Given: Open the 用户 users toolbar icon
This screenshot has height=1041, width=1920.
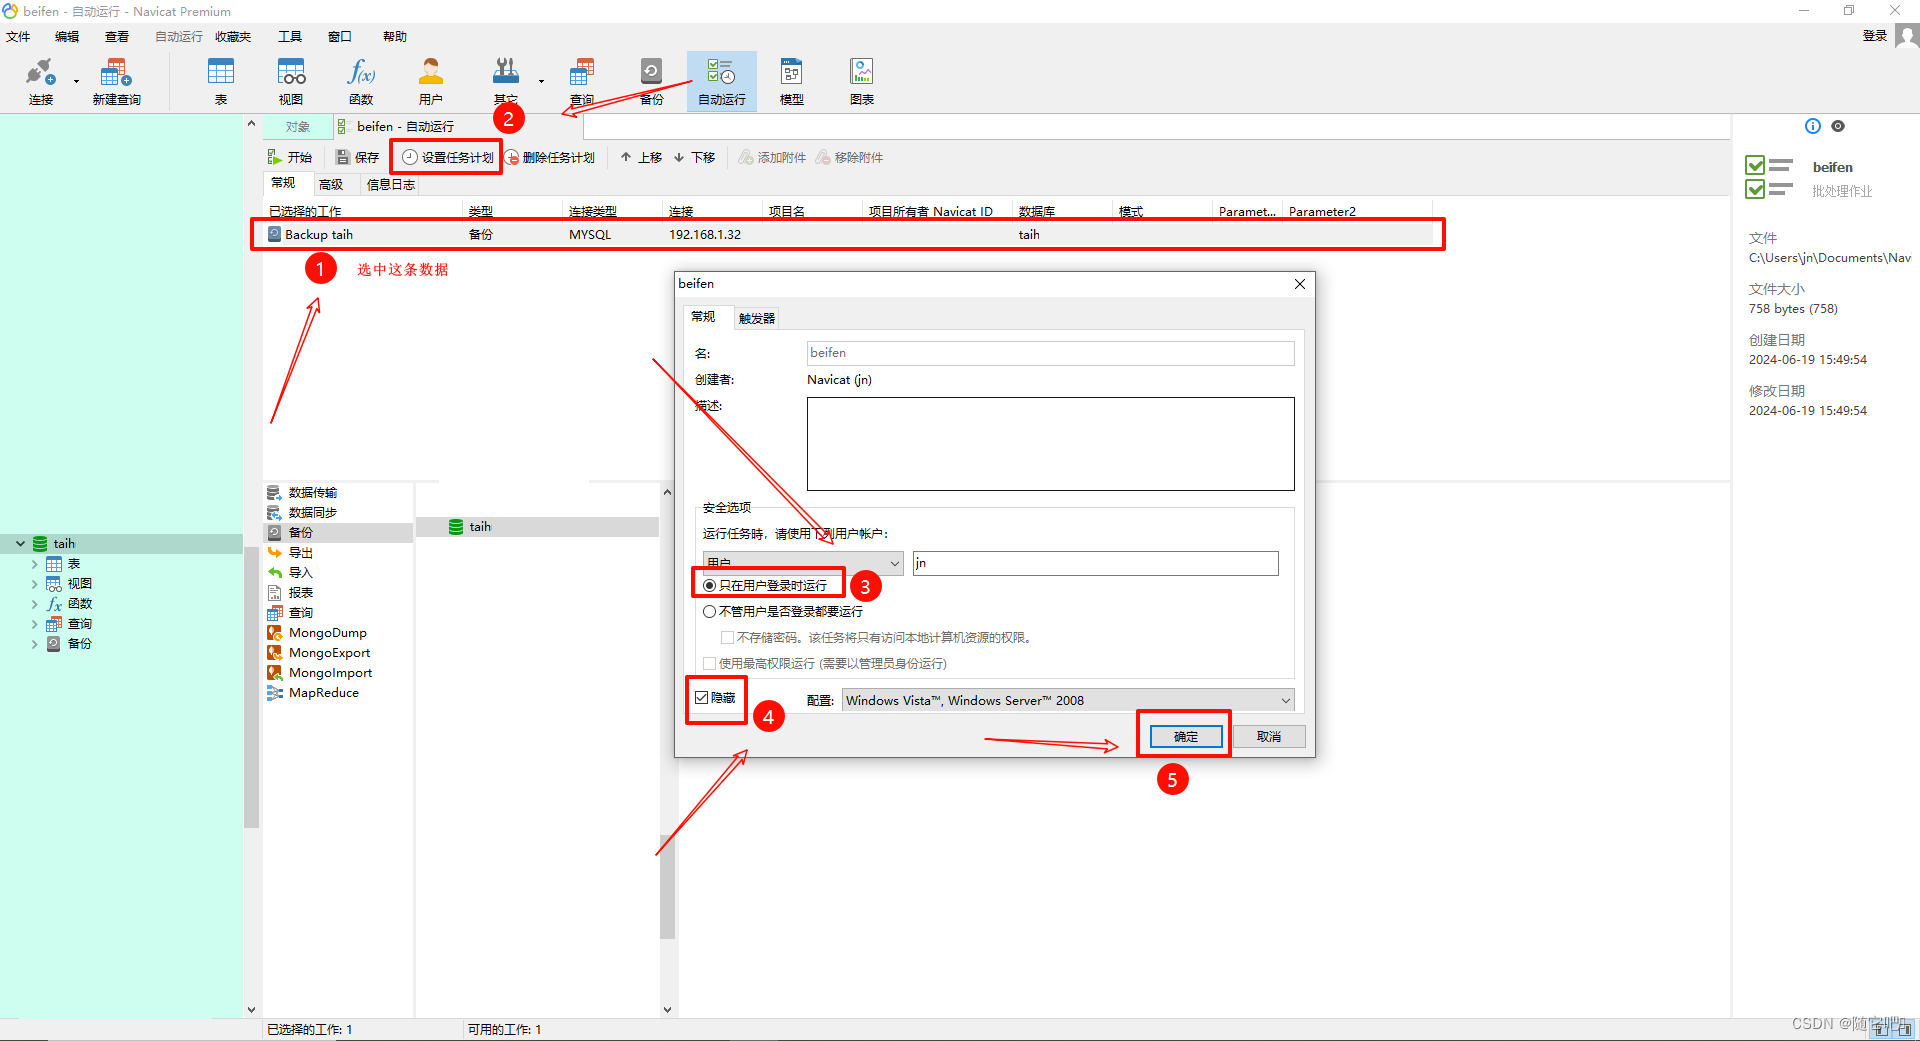Looking at the screenshot, I should (x=431, y=81).
